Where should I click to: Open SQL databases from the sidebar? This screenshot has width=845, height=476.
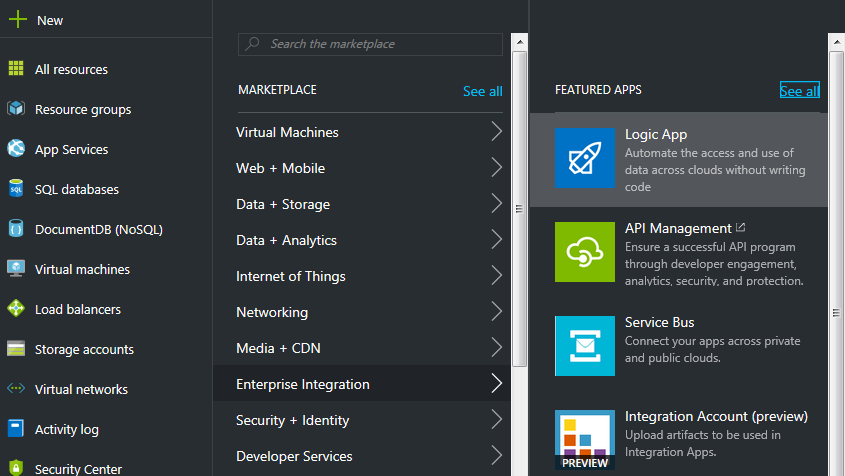(77, 189)
